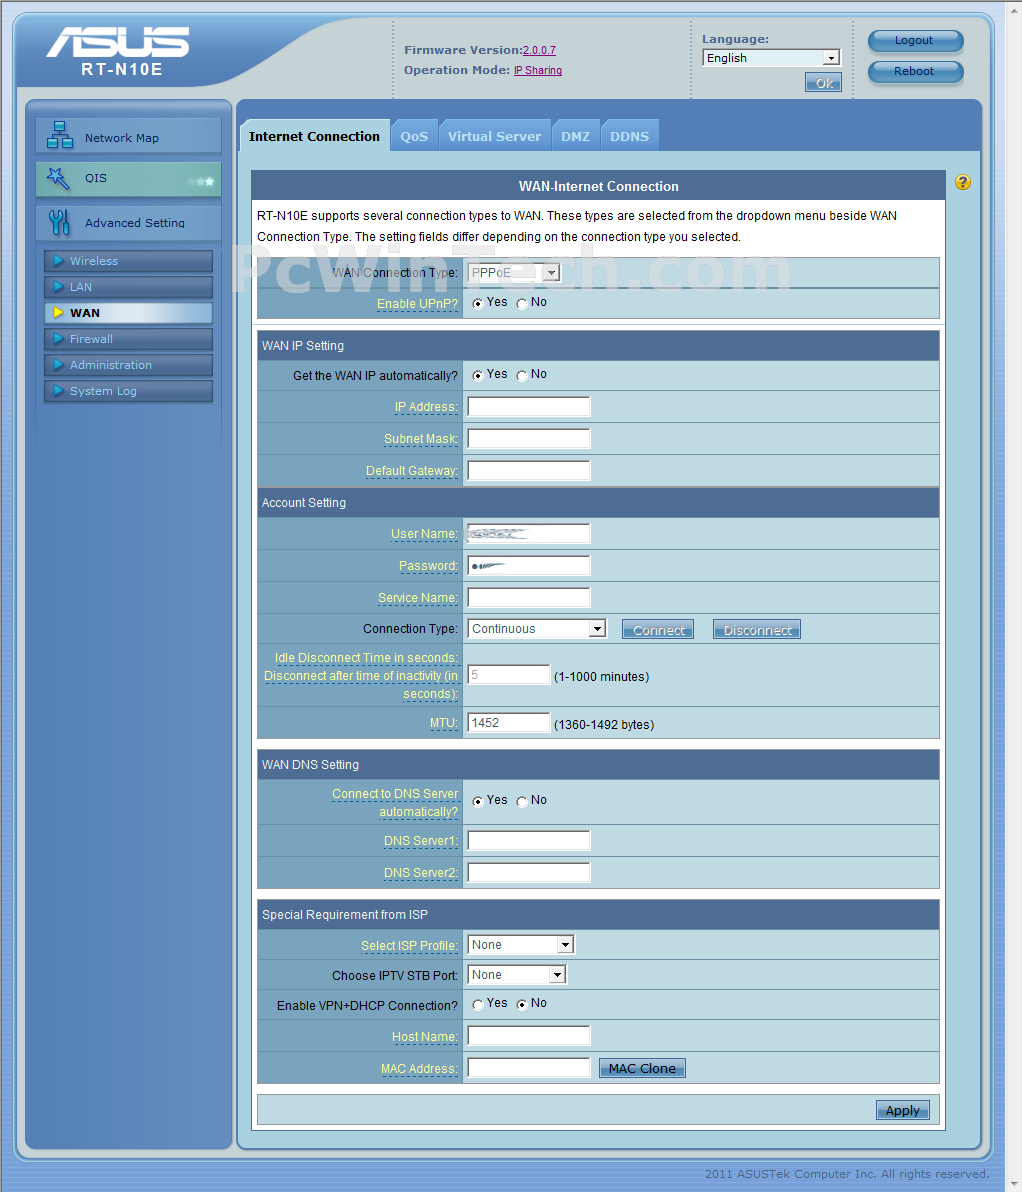Viewport: 1022px width, 1192px height.
Task: Select No for Enable UPnP
Action: pyautogui.click(x=522, y=303)
